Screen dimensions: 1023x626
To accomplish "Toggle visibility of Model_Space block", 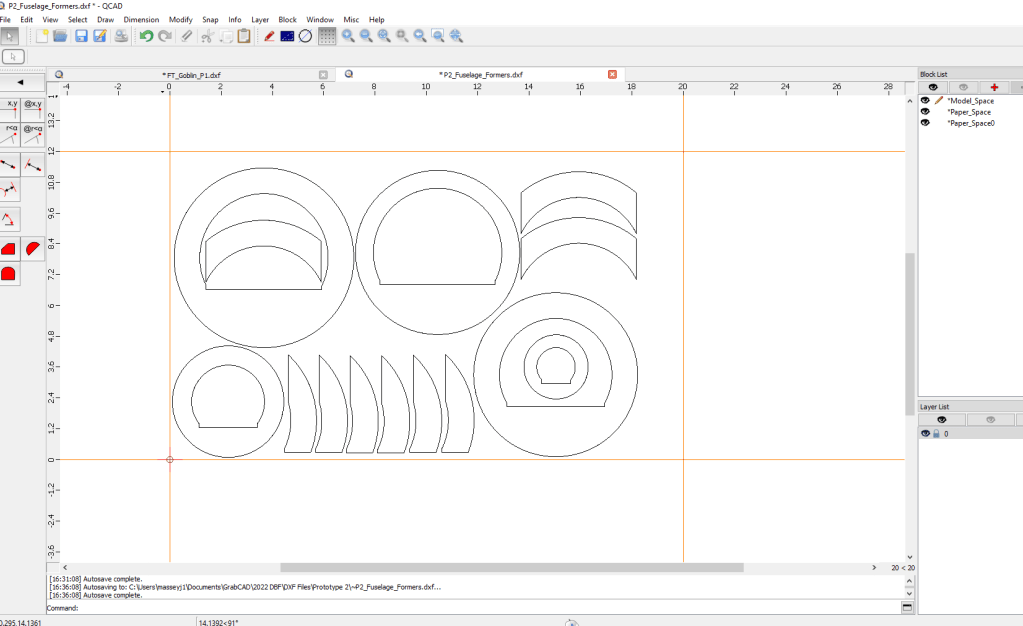I will (x=925, y=101).
